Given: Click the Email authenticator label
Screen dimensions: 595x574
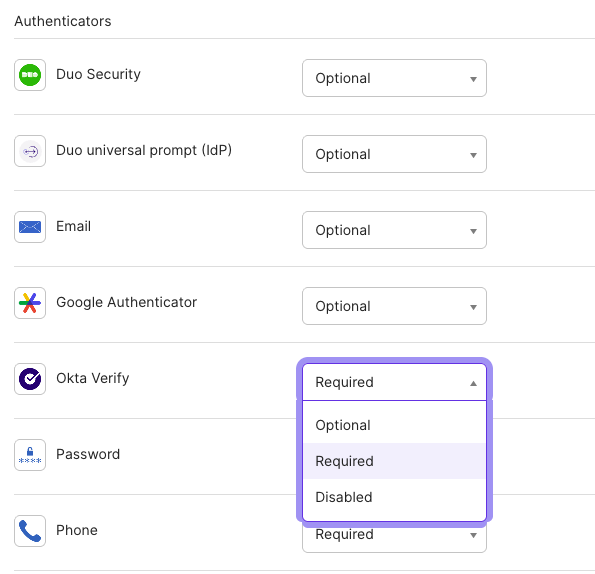Looking at the screenshot, I should pos(73,226).
